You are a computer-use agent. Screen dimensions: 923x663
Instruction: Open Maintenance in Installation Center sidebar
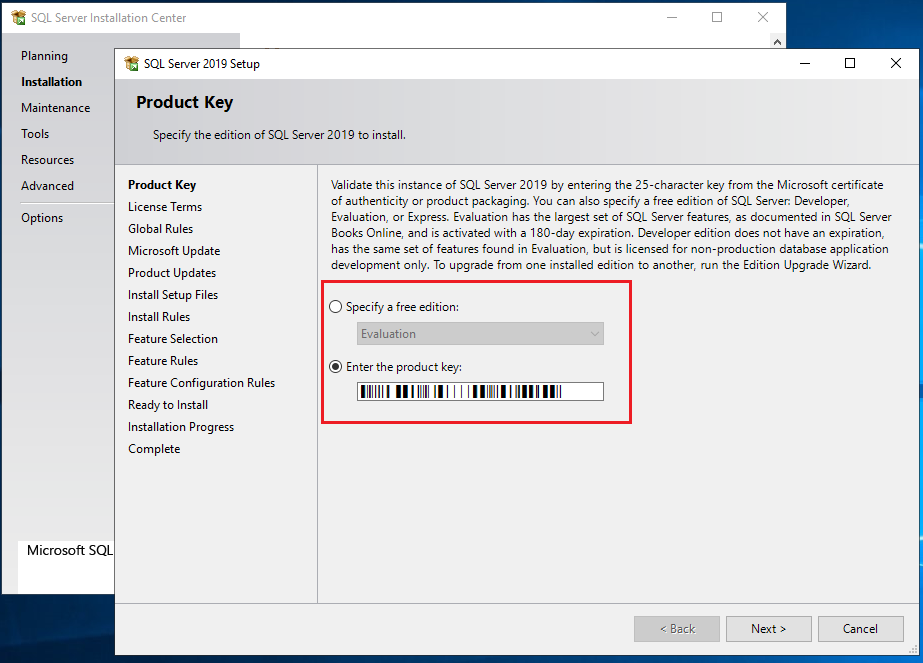pos(56,108)
